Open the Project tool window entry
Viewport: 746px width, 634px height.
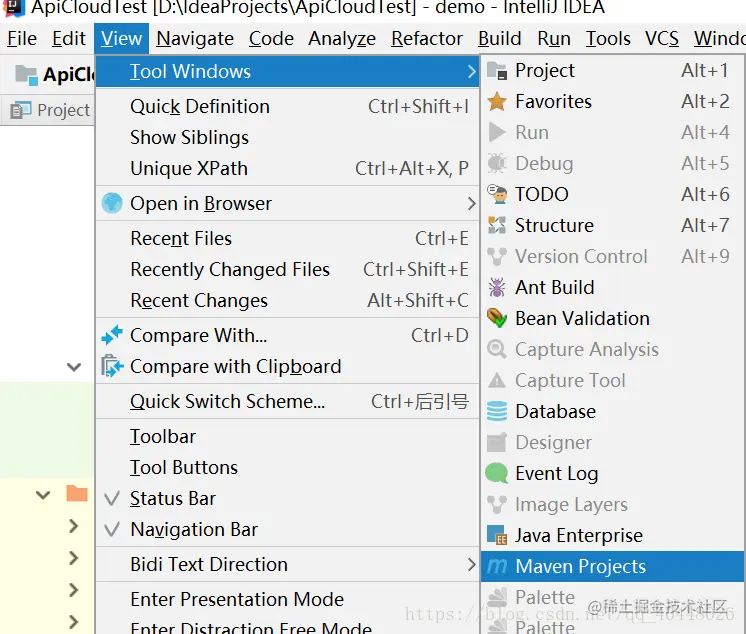[x=612, y=71]
